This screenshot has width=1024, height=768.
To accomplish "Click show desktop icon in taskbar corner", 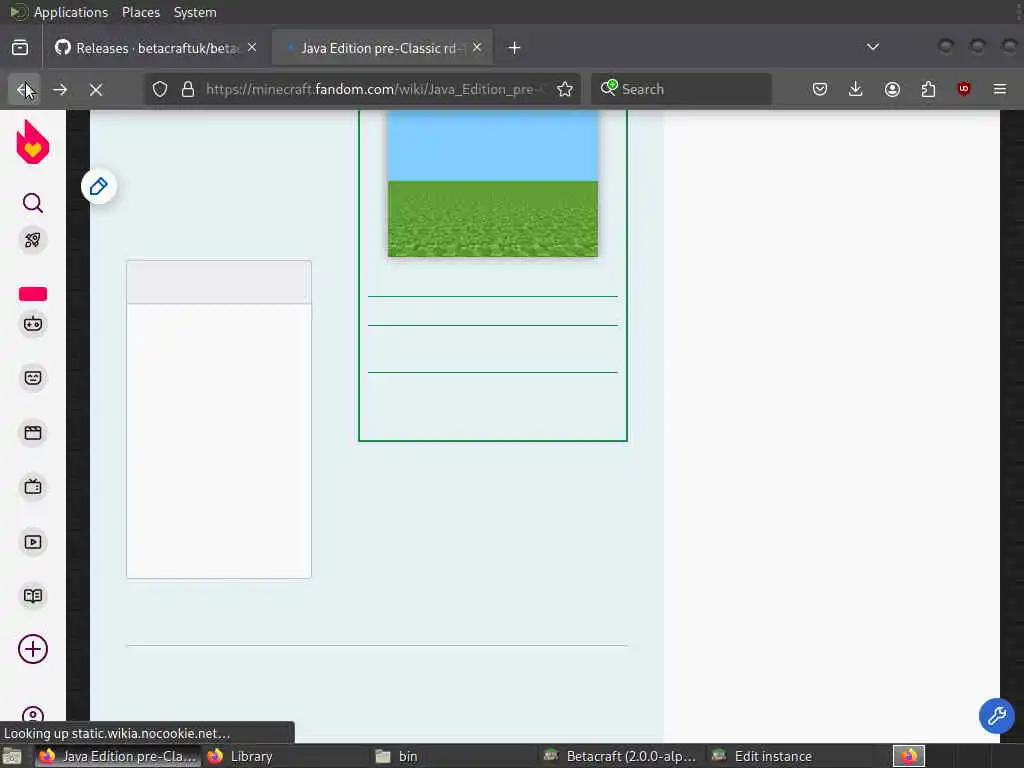I will (x=12, y=756).
